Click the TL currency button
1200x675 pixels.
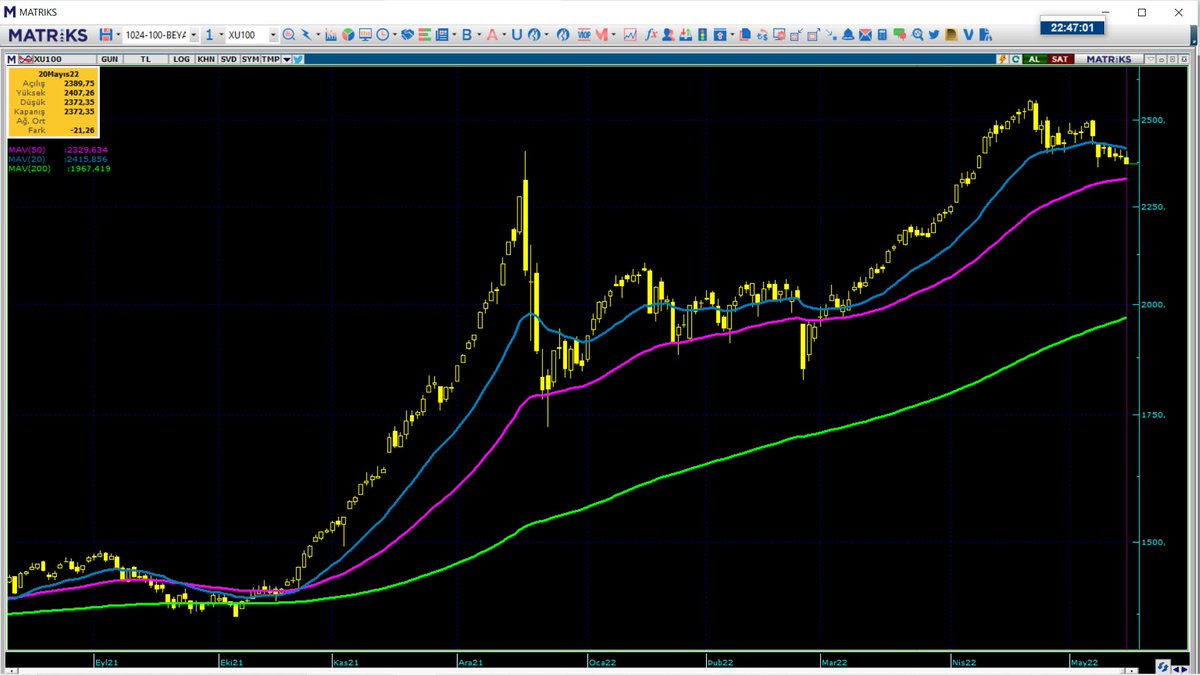[x=145, y=59]
